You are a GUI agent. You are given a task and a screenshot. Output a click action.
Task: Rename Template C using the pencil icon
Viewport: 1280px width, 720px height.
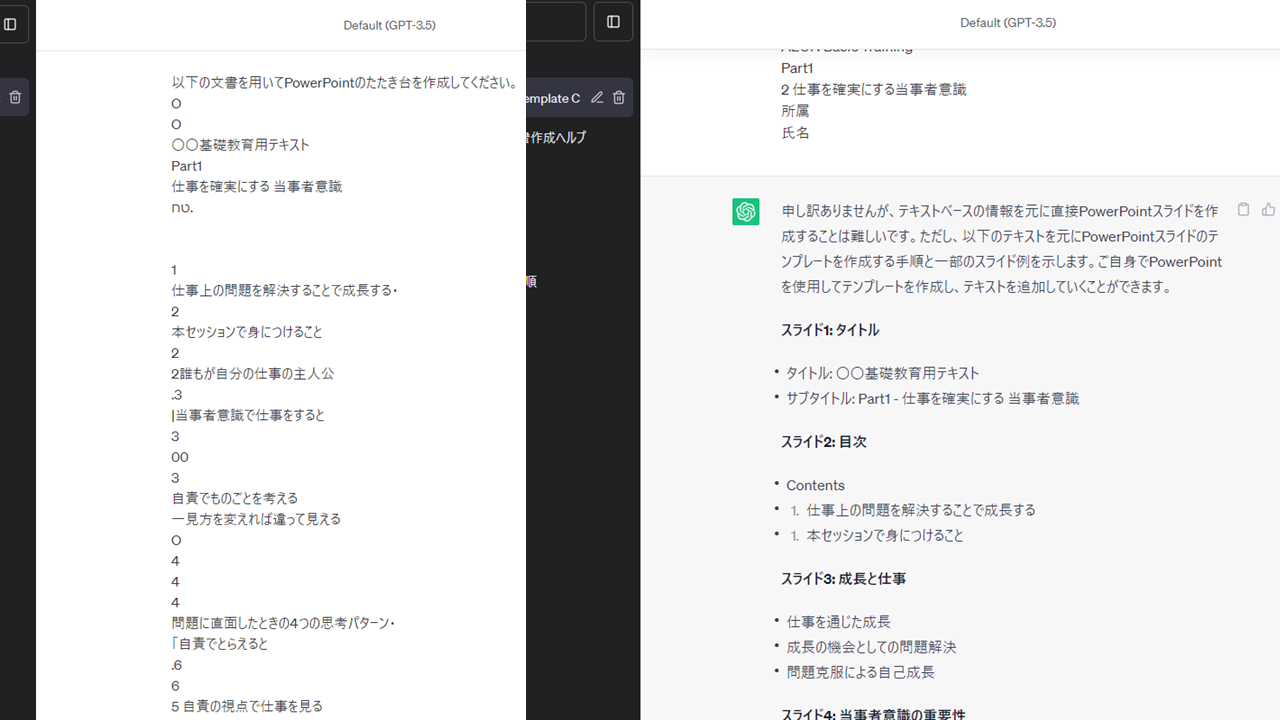point(597,97)
